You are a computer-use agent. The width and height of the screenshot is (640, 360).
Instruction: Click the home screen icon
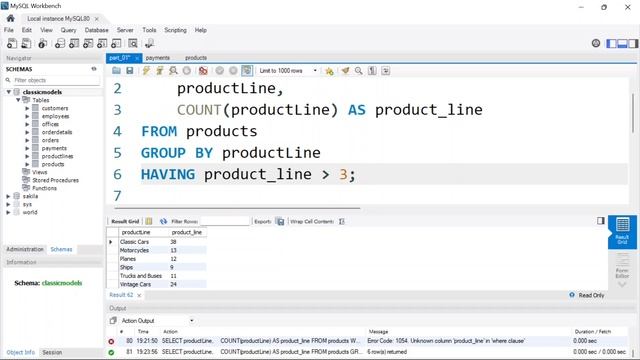[11, 18]
